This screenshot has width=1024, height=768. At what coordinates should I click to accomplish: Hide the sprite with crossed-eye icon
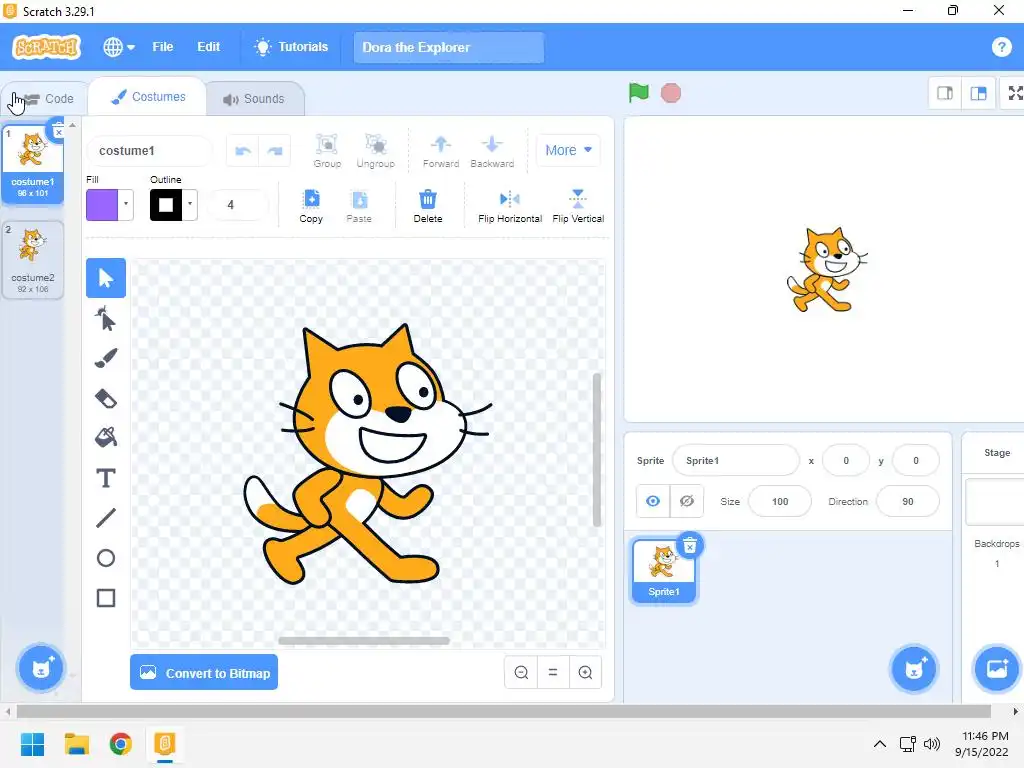(x=686, y=501)
